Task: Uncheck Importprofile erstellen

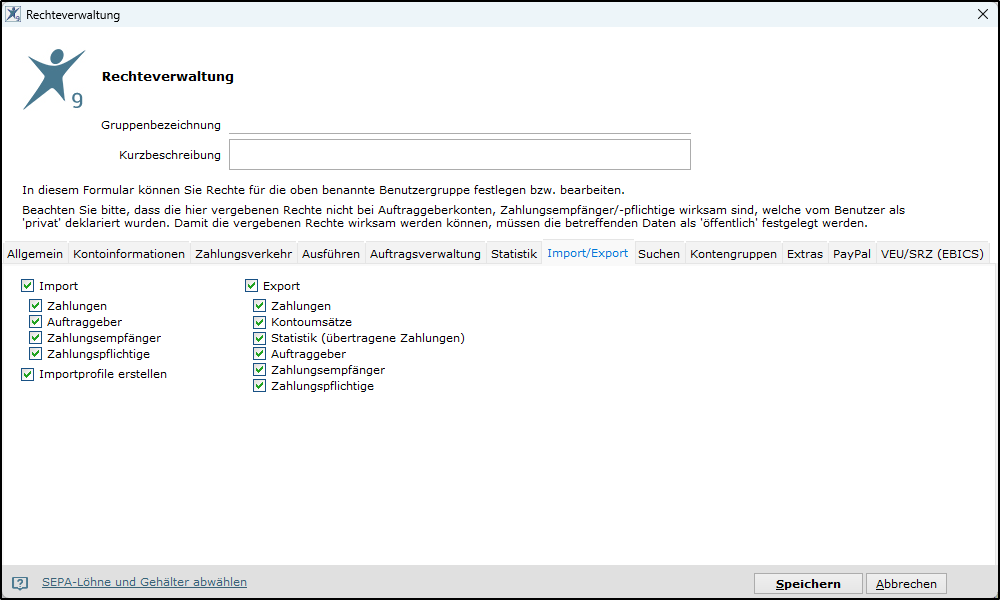Action: [x=27, y=374]
